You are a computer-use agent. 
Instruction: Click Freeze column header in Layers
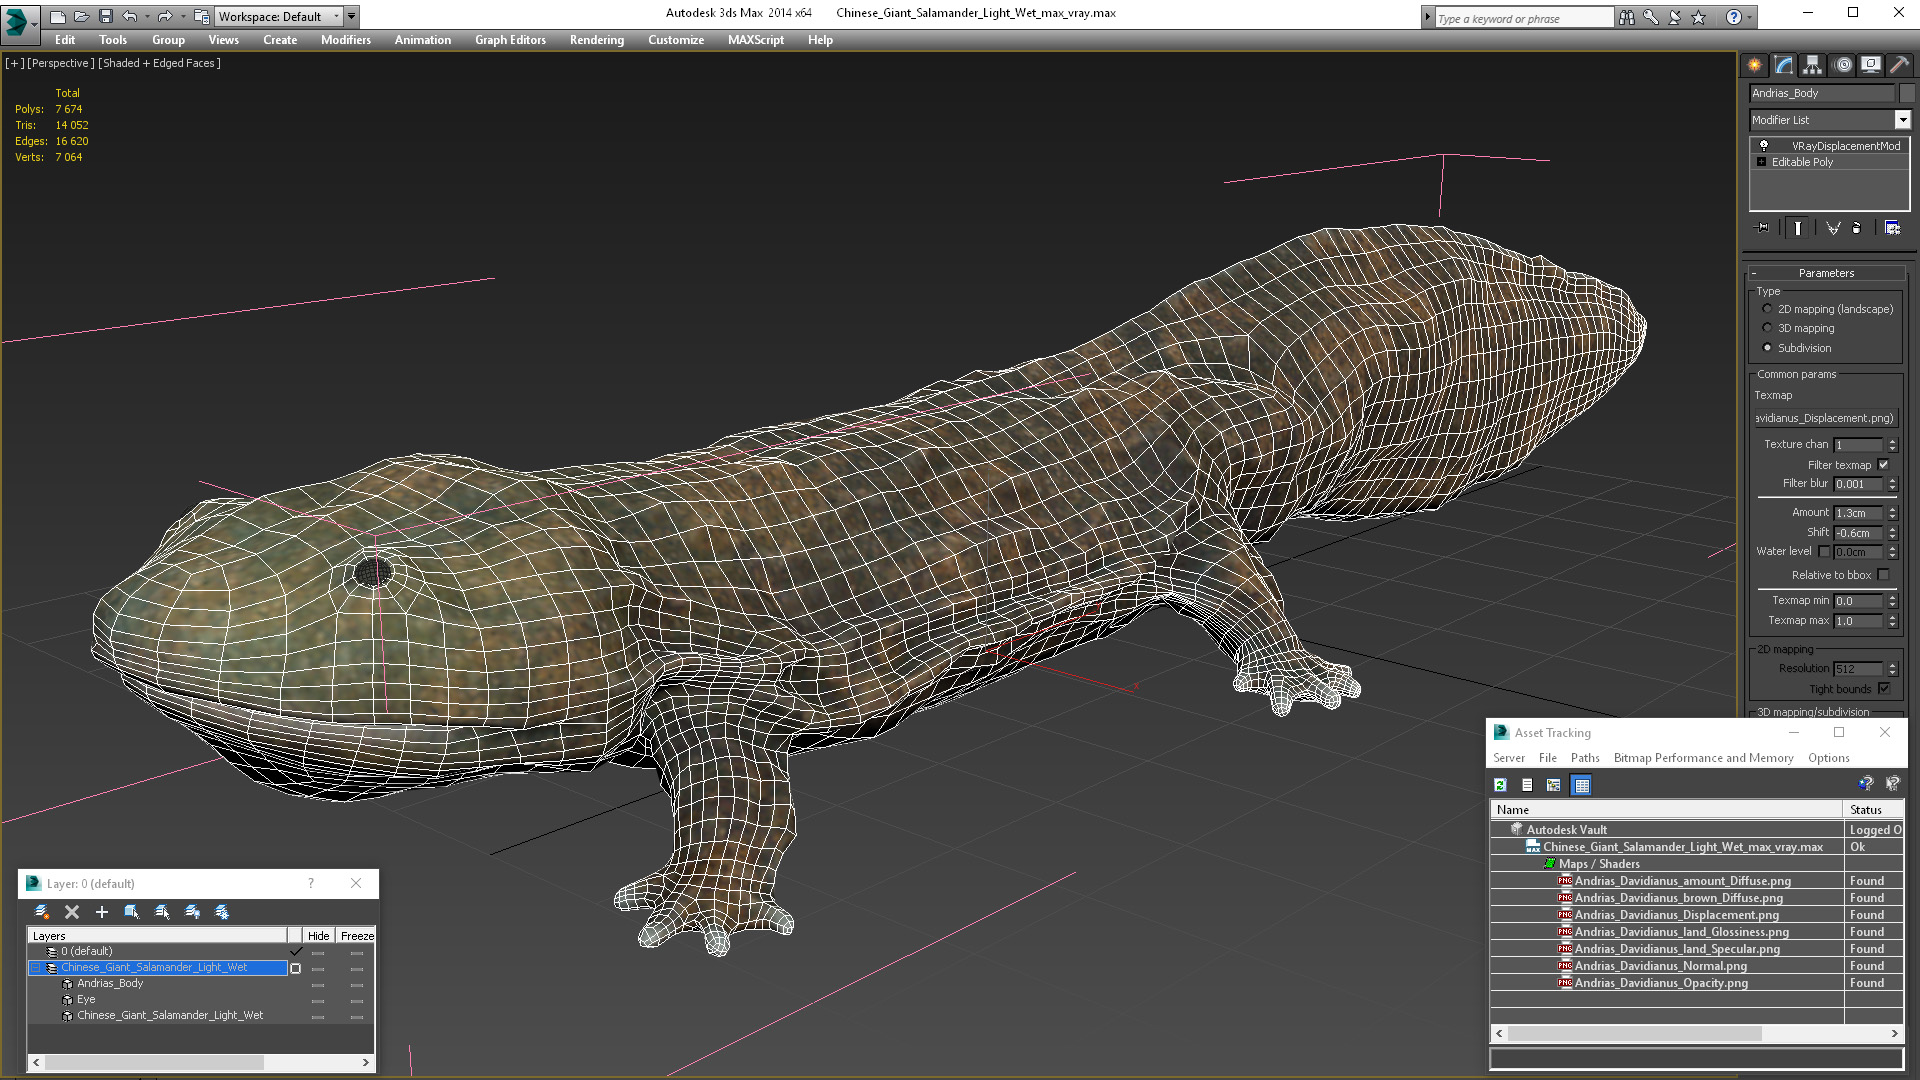(357, 936)
